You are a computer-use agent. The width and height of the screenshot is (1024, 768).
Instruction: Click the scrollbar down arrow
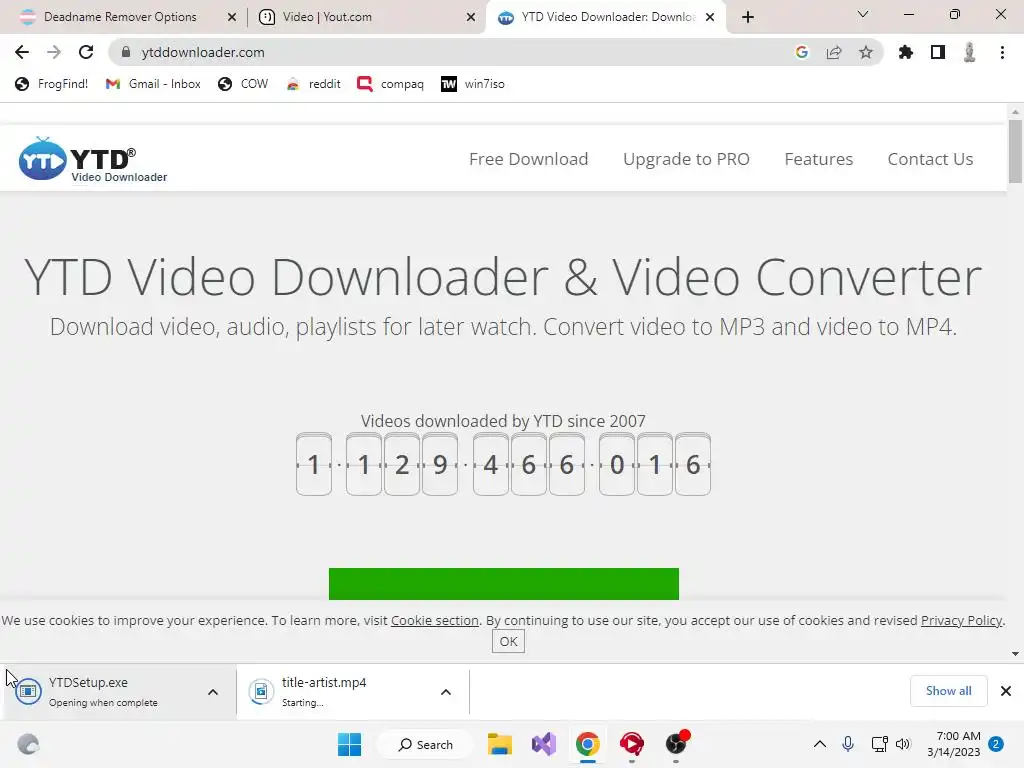1015,654
